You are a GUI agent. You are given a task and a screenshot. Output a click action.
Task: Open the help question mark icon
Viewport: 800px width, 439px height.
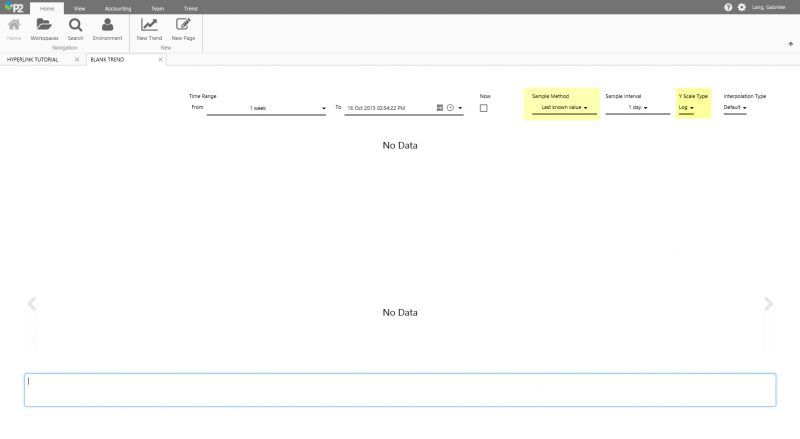coord(728,7)
